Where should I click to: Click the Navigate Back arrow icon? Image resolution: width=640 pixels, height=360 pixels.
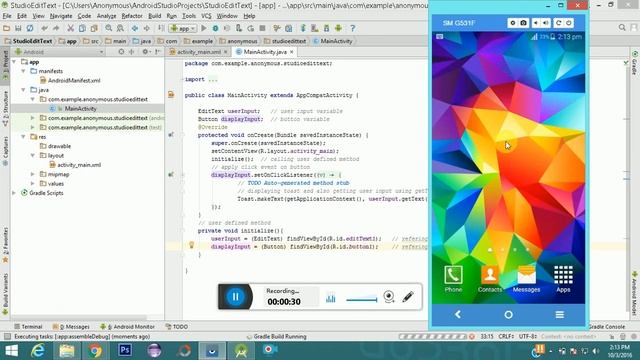tap(135, 28)
